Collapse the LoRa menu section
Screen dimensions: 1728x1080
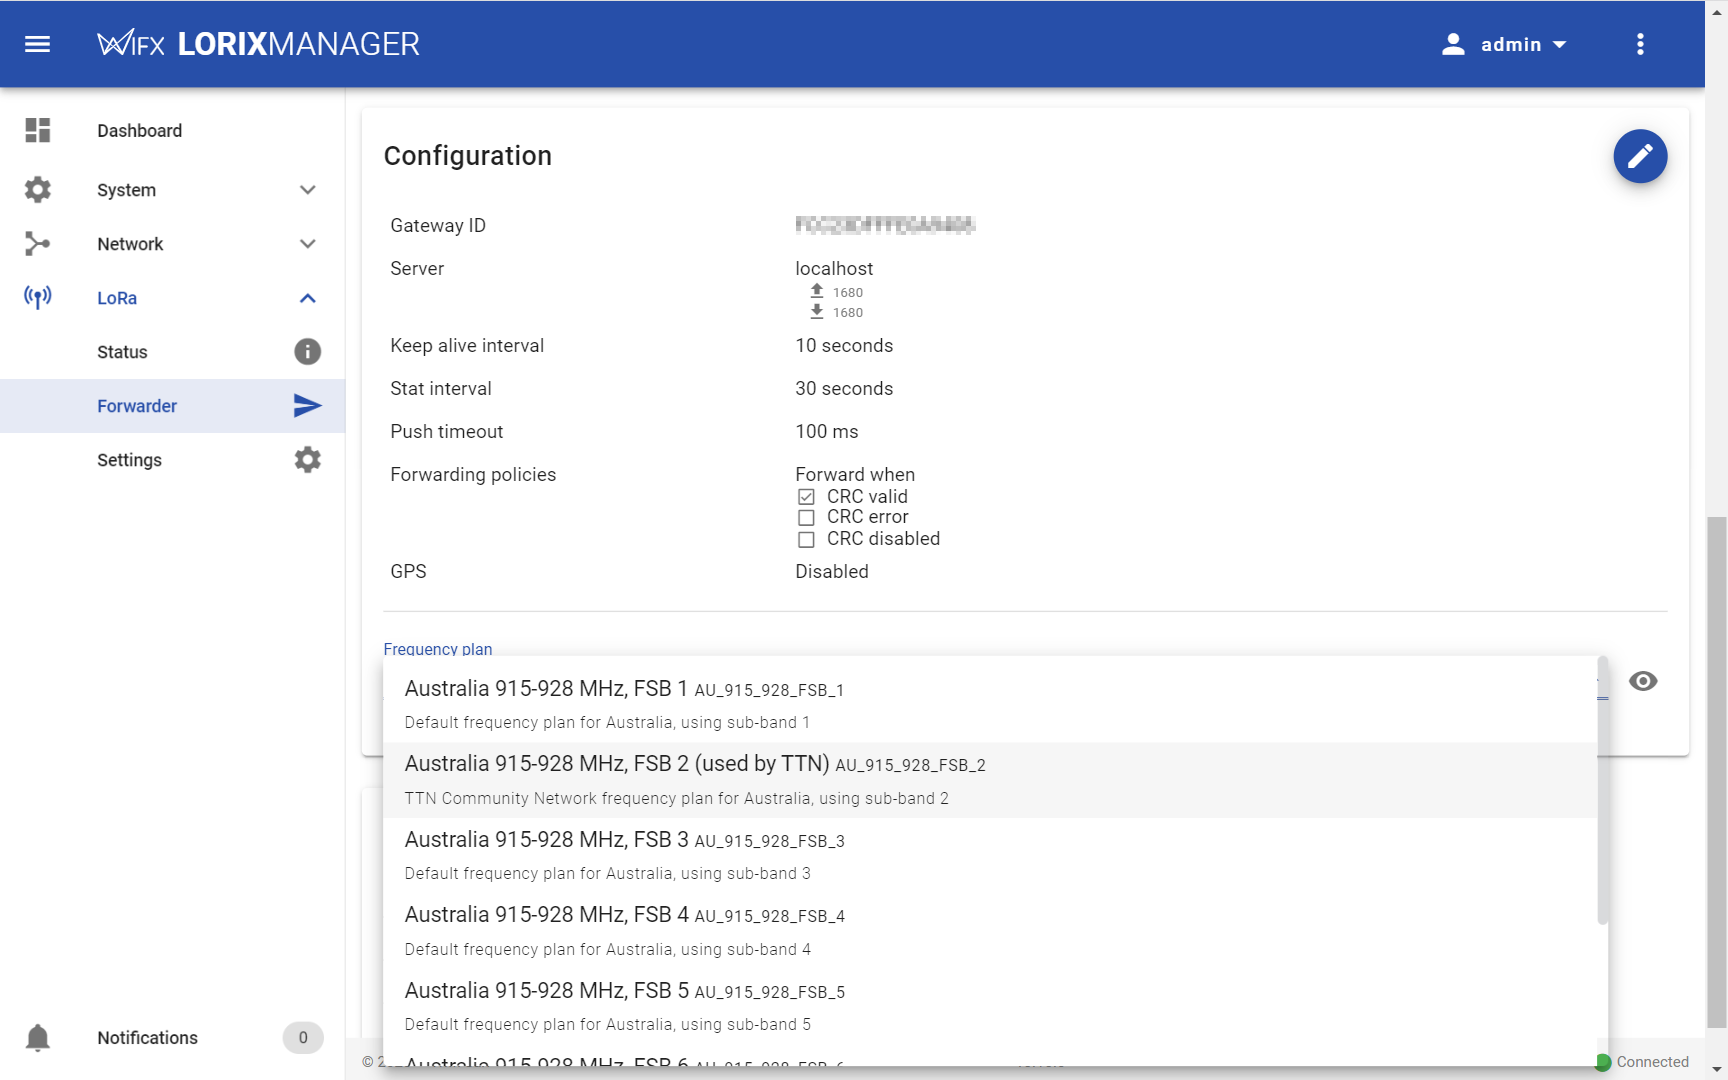click(307, 298)
